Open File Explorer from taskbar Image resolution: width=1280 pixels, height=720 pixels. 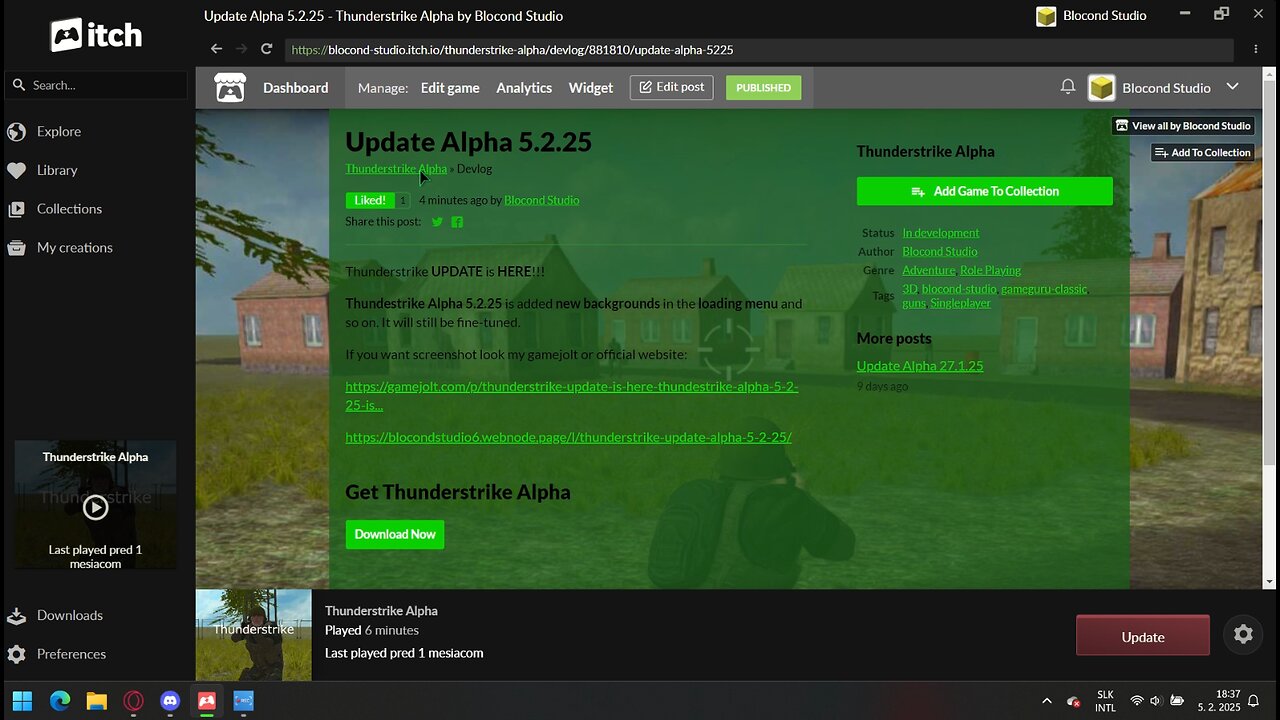(x=97, y=701)
